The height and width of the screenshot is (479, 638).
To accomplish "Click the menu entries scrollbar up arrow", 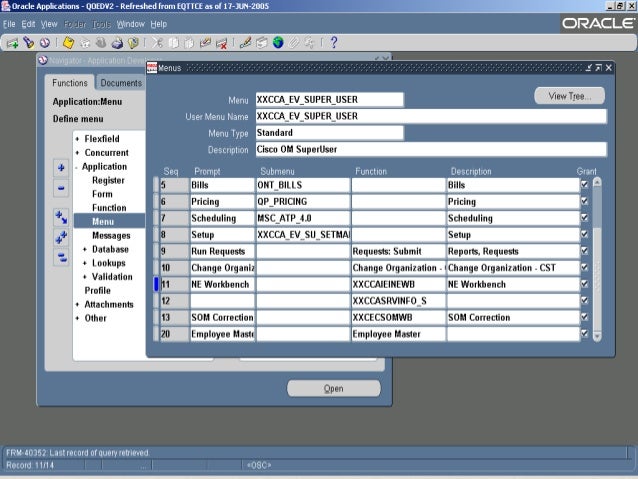I will pos(597,182).
